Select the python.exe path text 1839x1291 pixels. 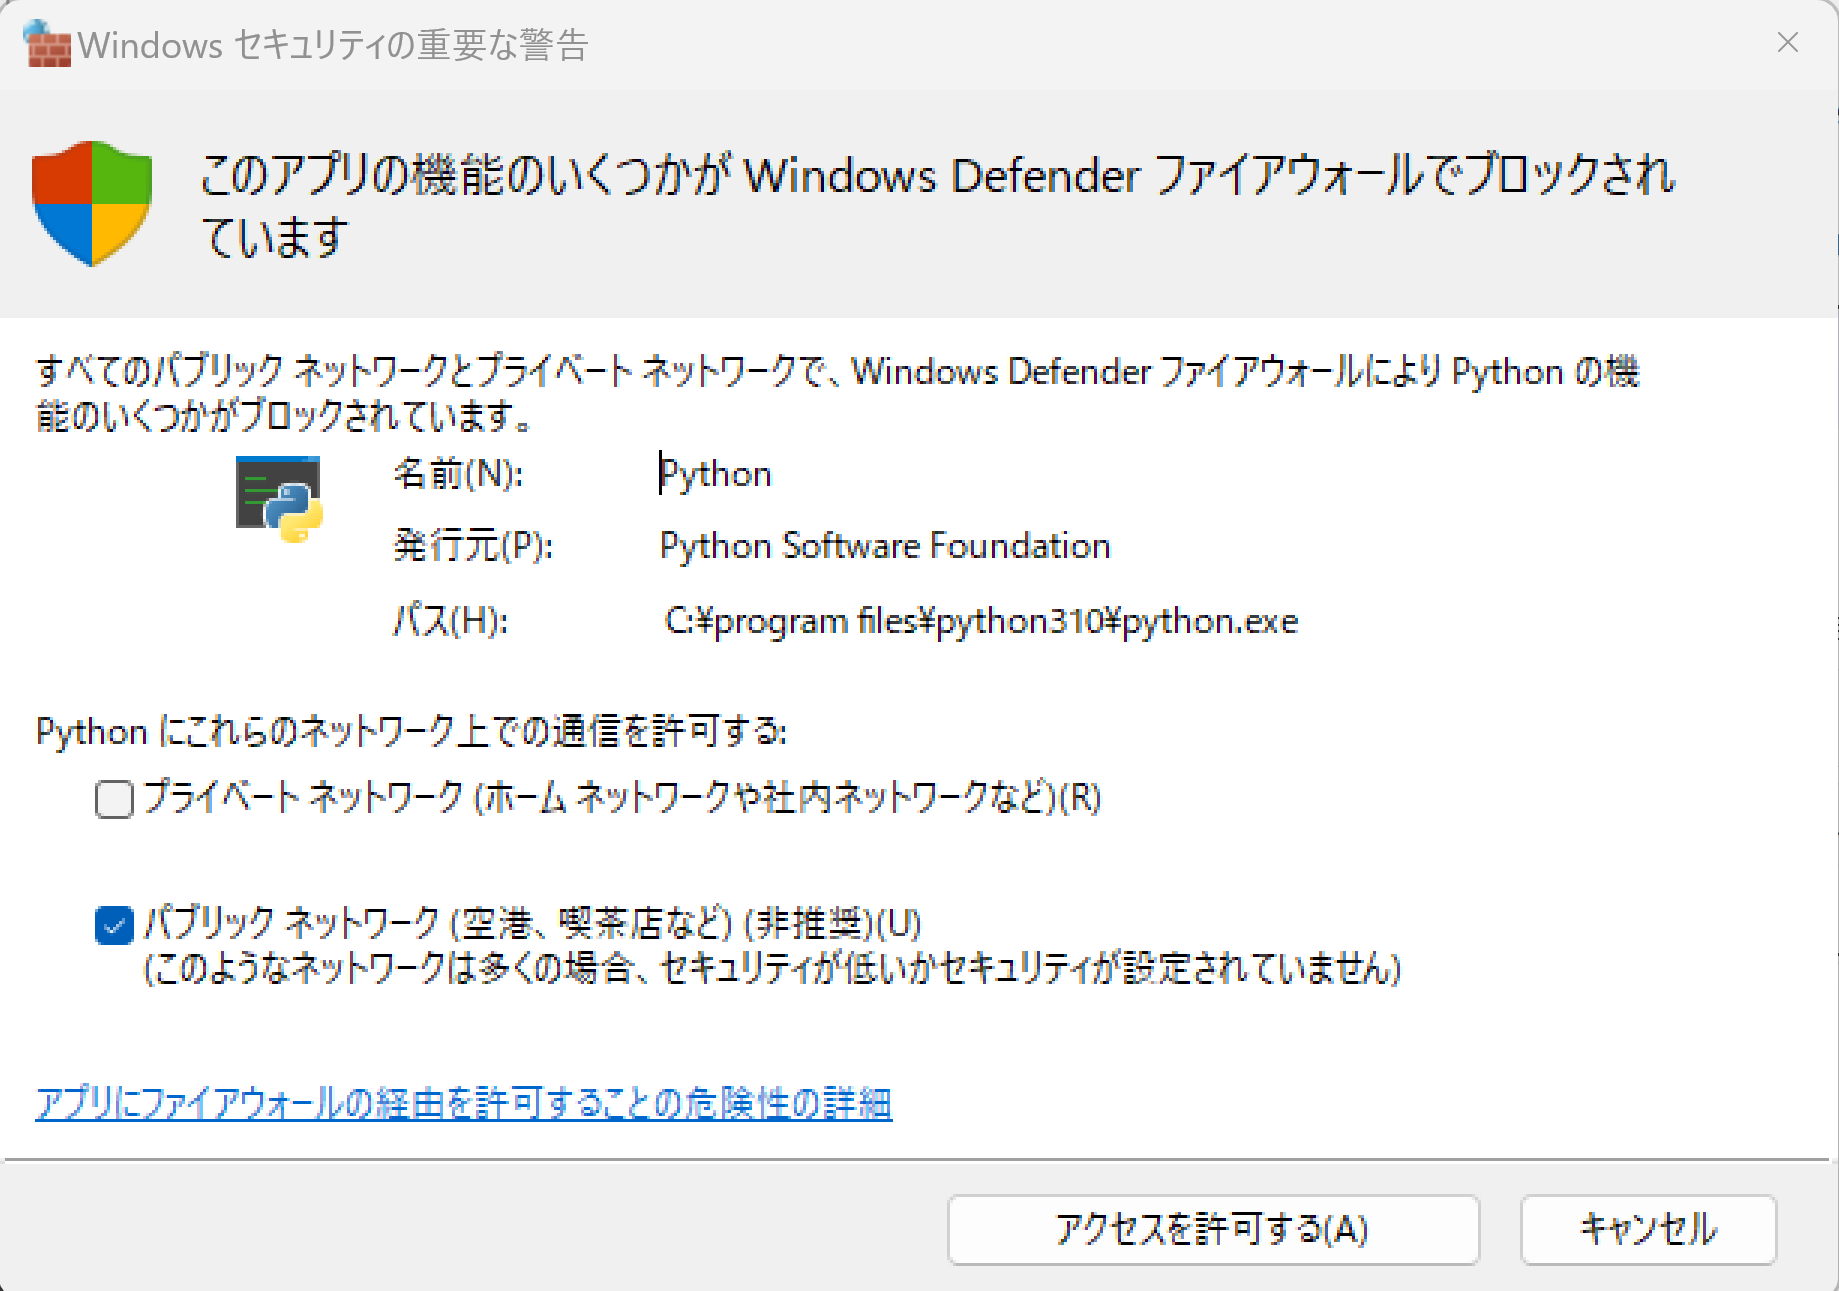pos(981,621)
